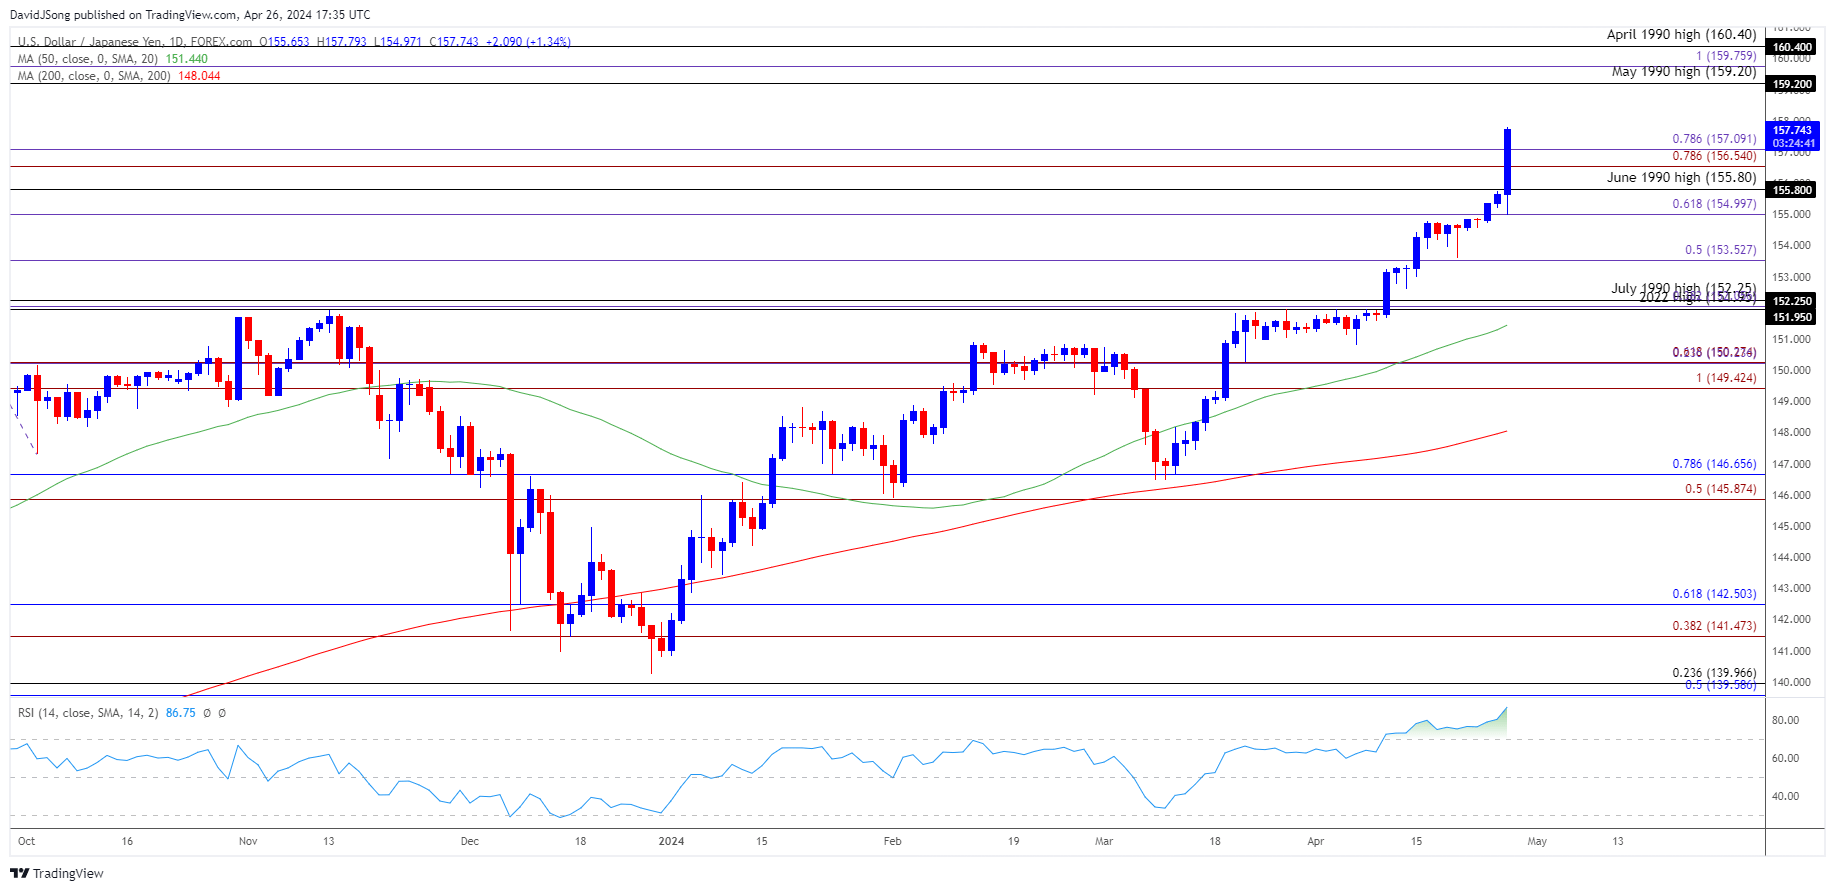This screenshot has height=891, width=1835.
Task: Click the 140.000 price axis value
Action: (x=1792, y=682)
